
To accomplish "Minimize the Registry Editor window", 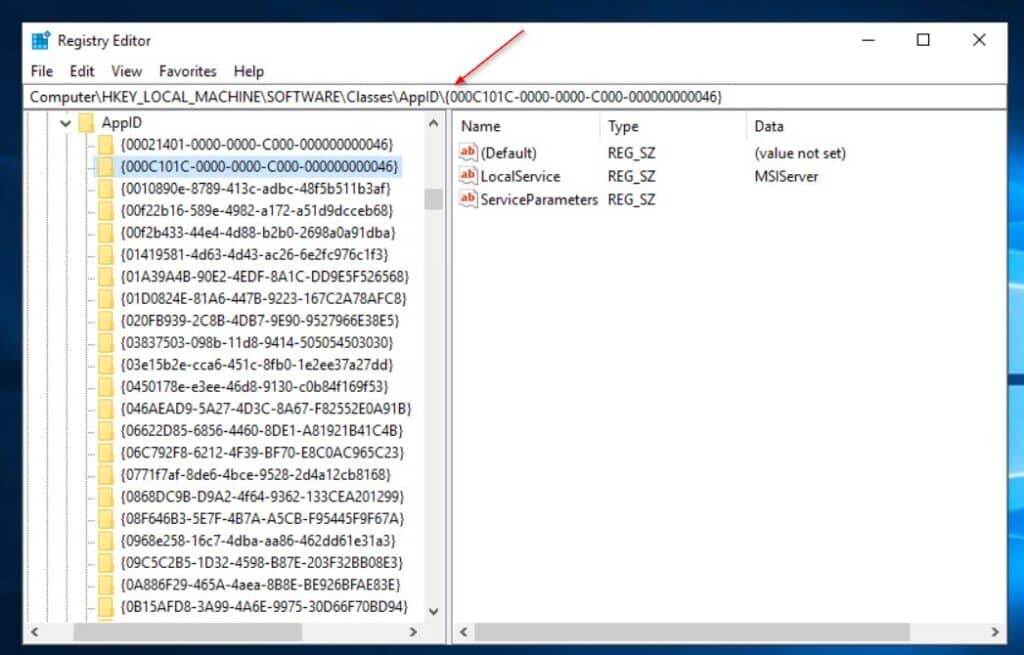I will (868, 40).
